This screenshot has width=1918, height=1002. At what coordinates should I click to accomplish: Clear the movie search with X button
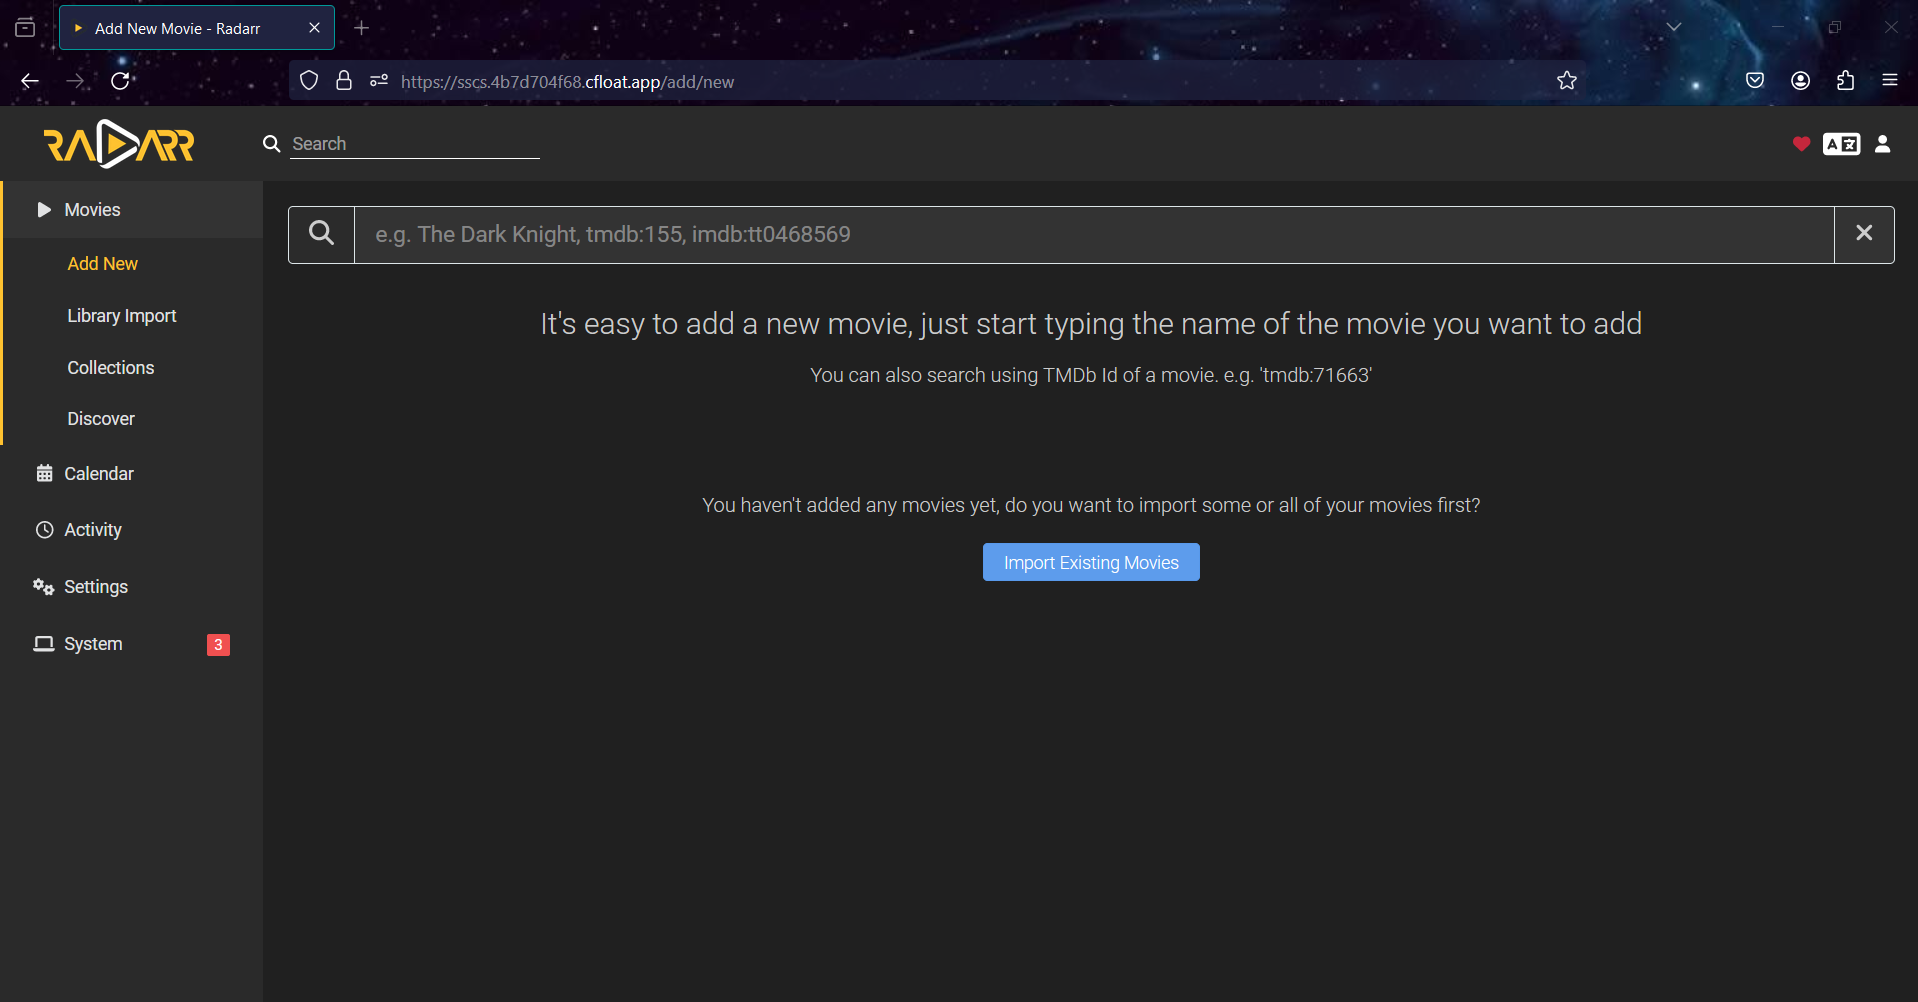1864,235
